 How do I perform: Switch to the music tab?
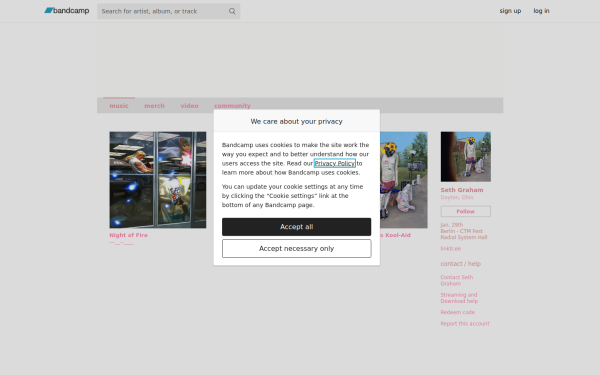119,106
